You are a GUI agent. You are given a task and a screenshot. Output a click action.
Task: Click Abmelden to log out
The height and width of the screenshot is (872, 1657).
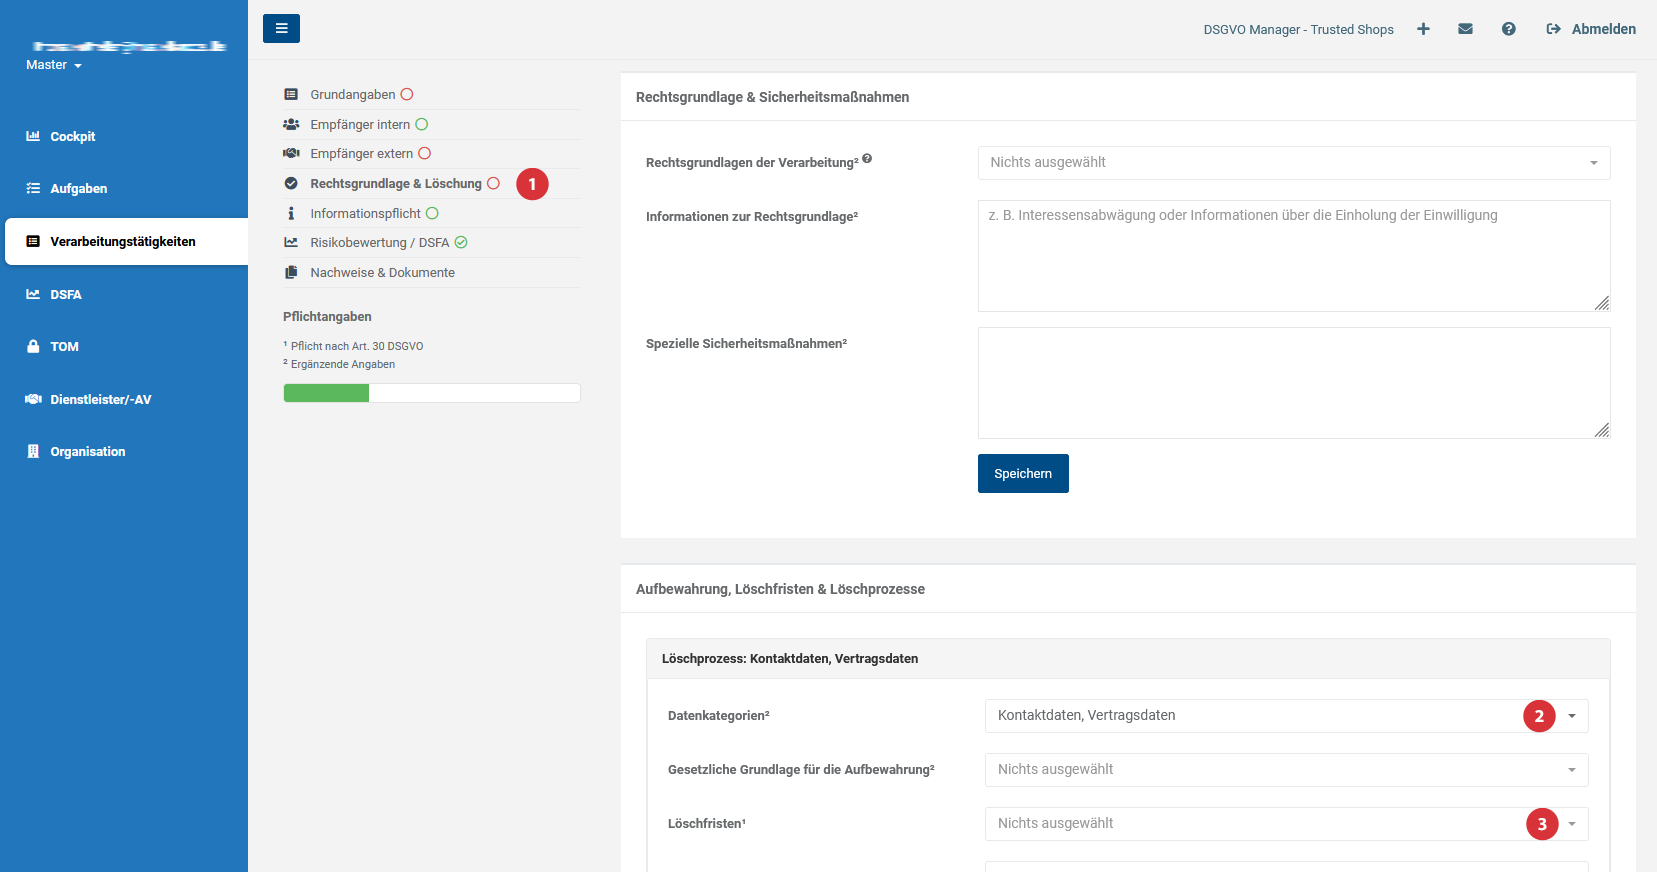coord(1591,29)
